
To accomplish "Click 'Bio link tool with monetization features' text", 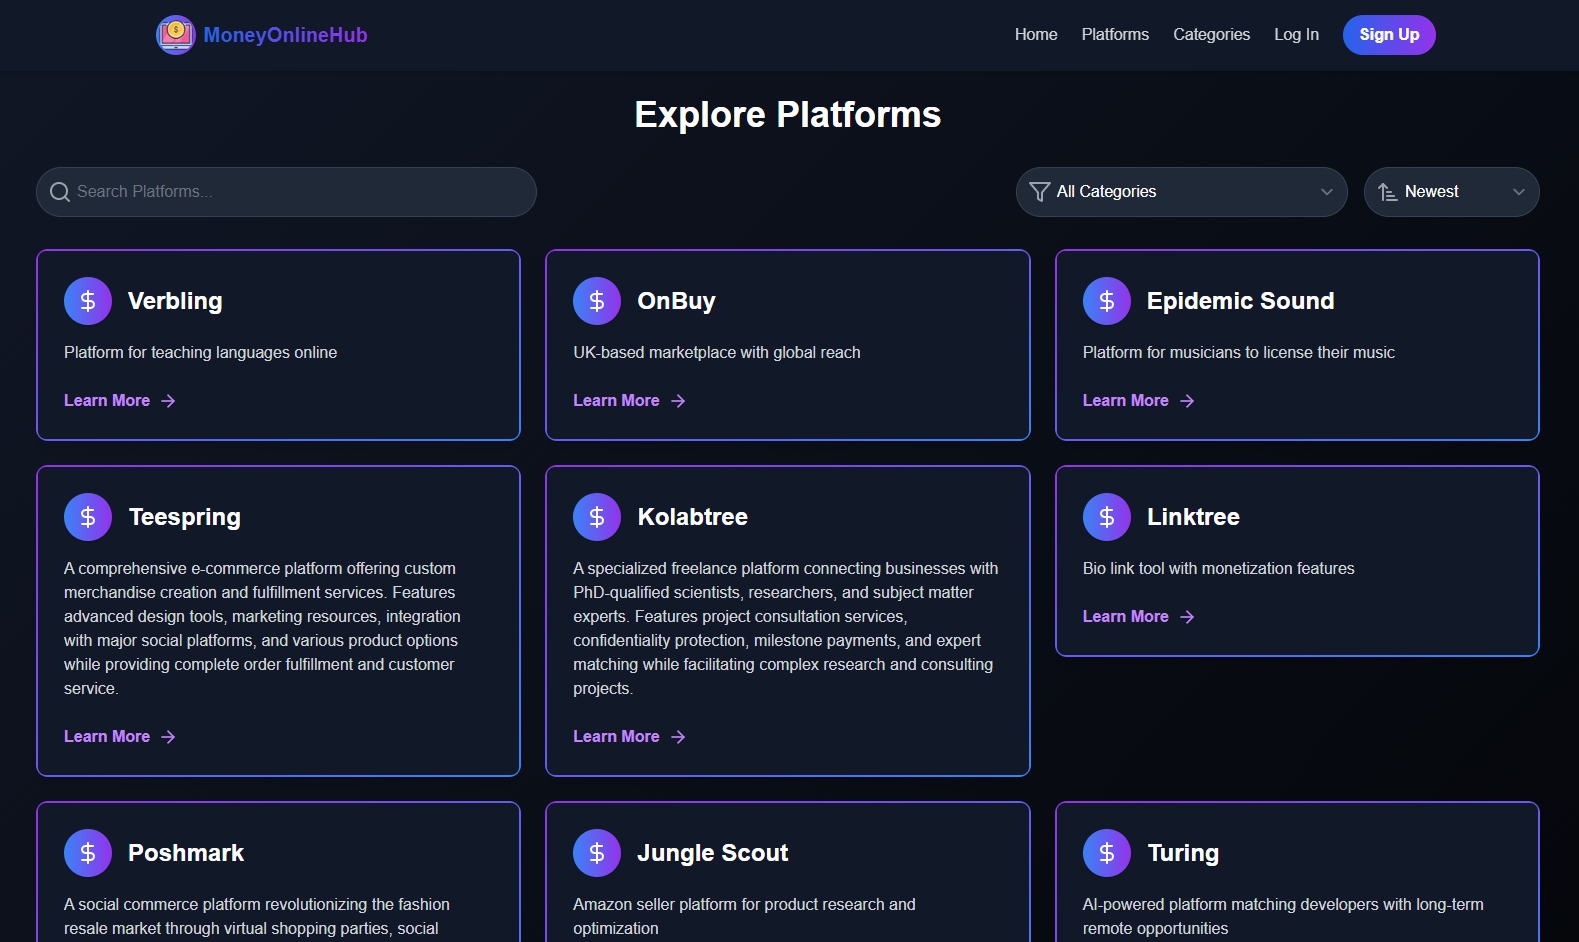I will 1219,569.
